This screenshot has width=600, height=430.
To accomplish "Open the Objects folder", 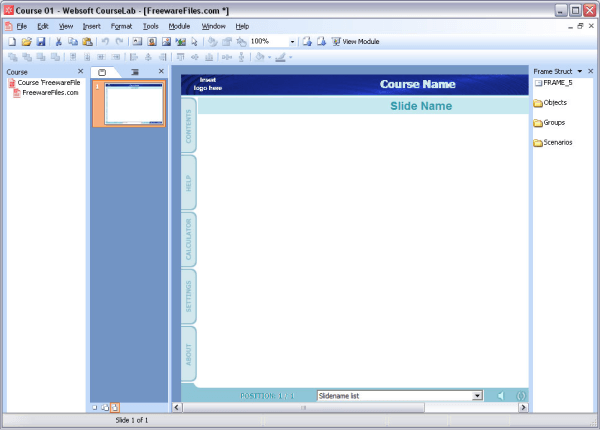I will tap(551, 103).
